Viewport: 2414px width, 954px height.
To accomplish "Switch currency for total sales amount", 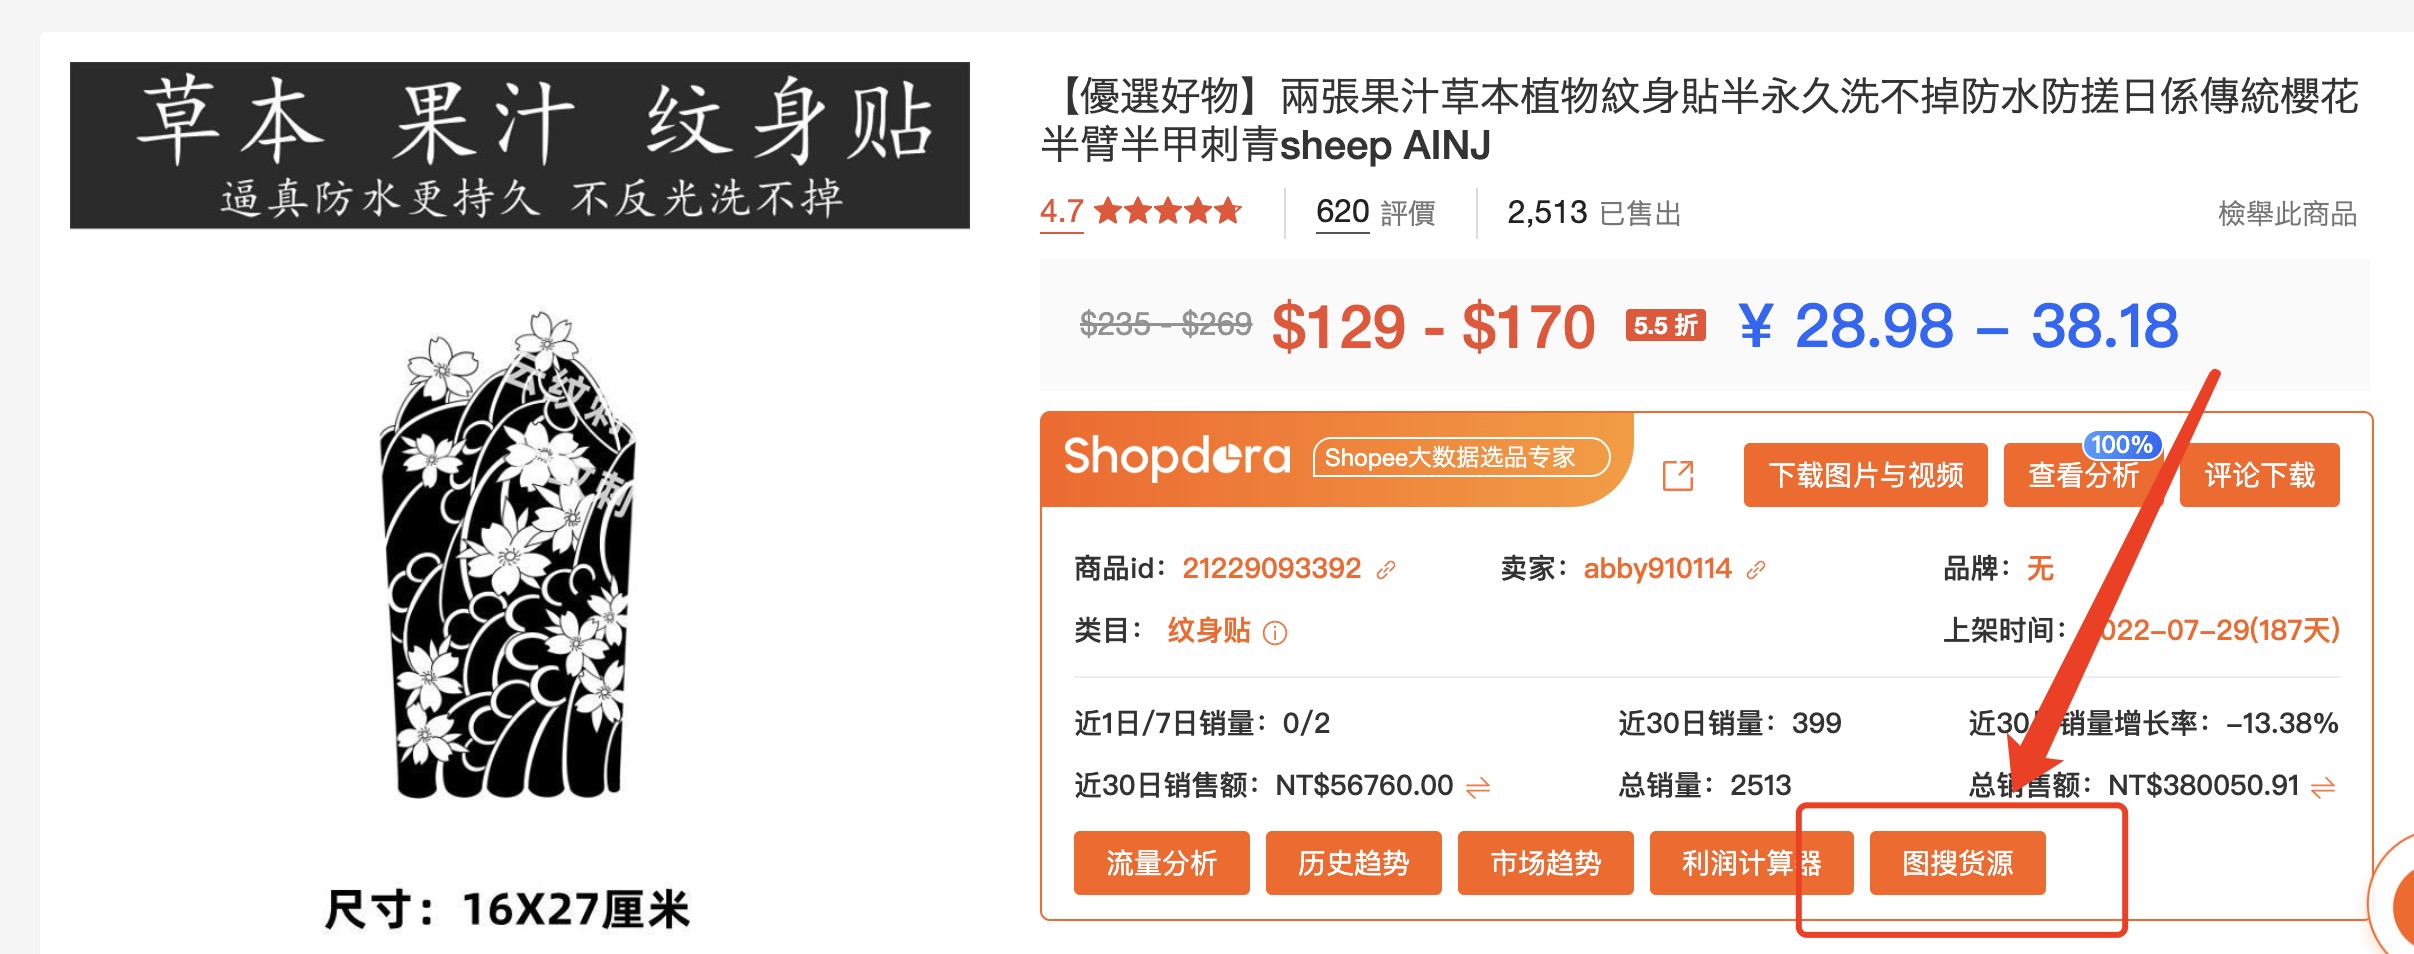I will click(2324, 788).
